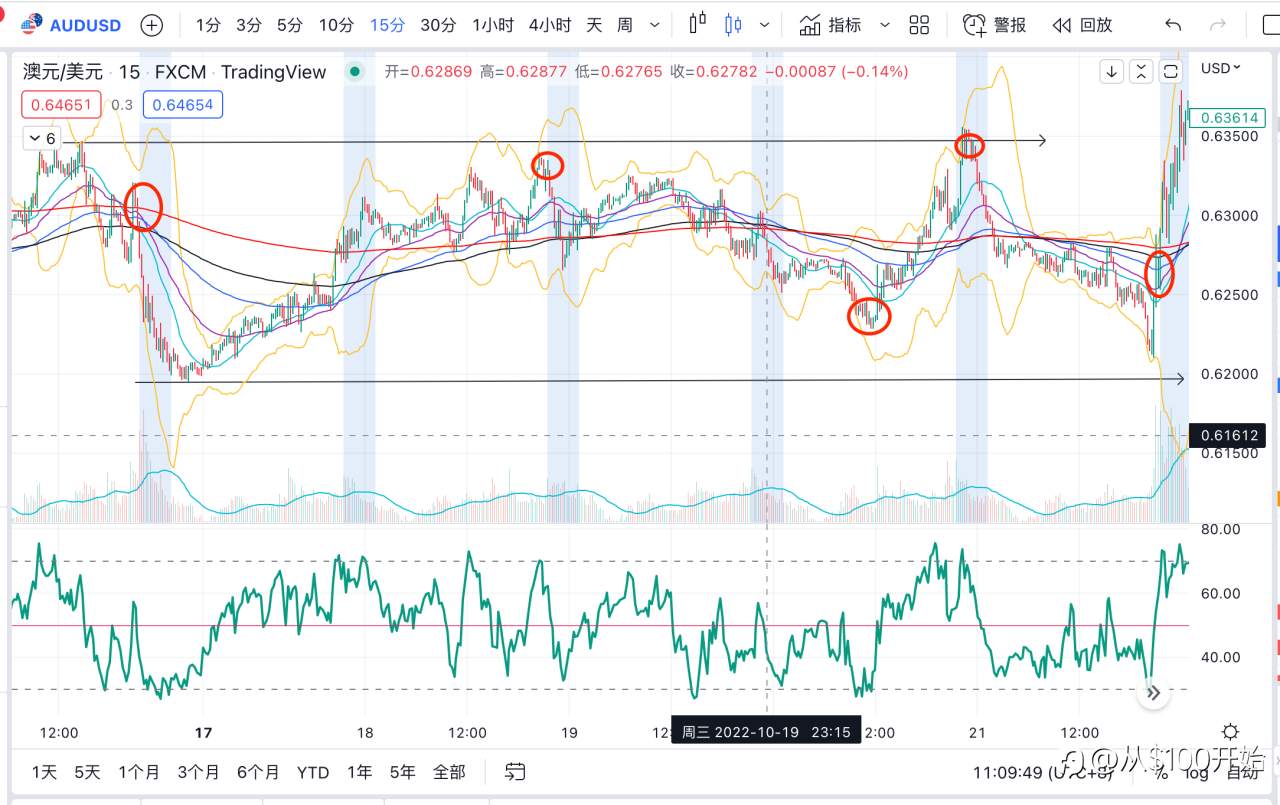Screen dimensions: 1280x805
Task: Open chart settings gear icon
Action: point(1230,732)
